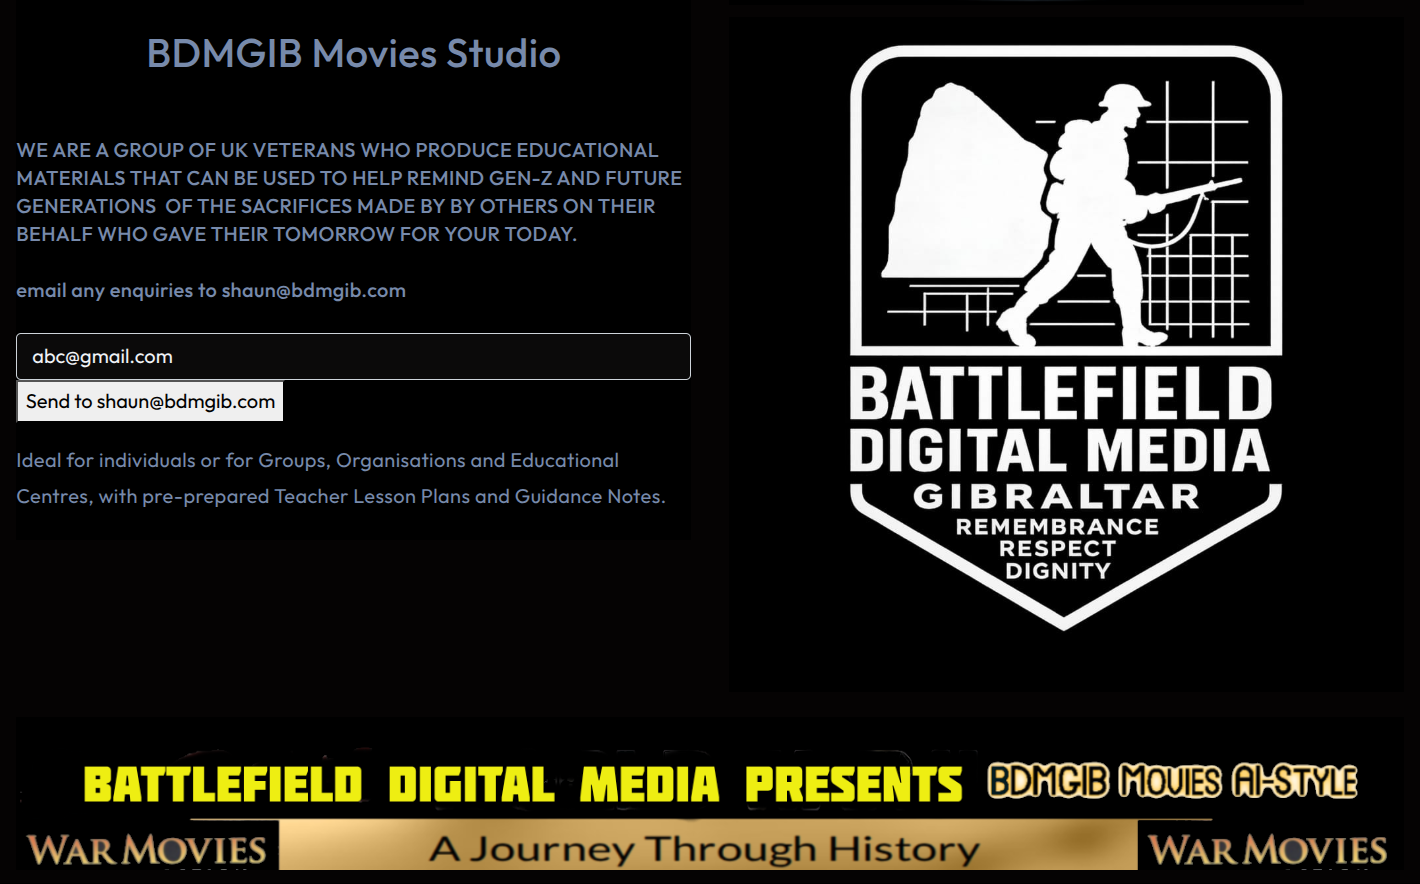
Task: Click the BDMGIB Movies Studio heading
Action: pyautogui.click(x=353, y=54)
